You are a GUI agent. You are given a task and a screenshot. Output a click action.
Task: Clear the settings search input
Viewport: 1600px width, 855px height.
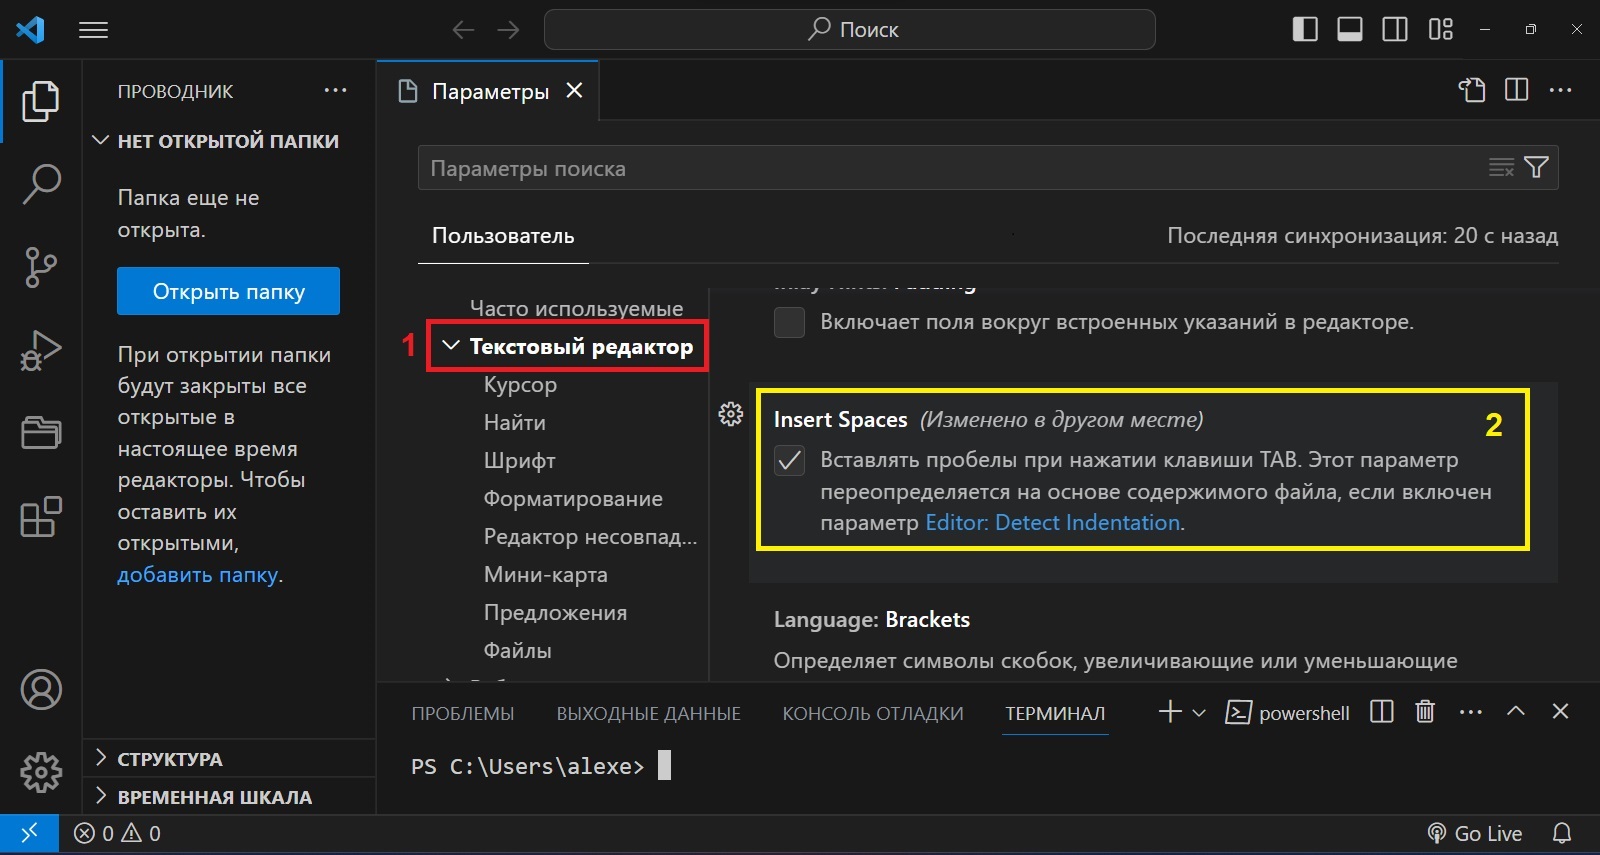pyautogui.click(x=1501, y=168)
